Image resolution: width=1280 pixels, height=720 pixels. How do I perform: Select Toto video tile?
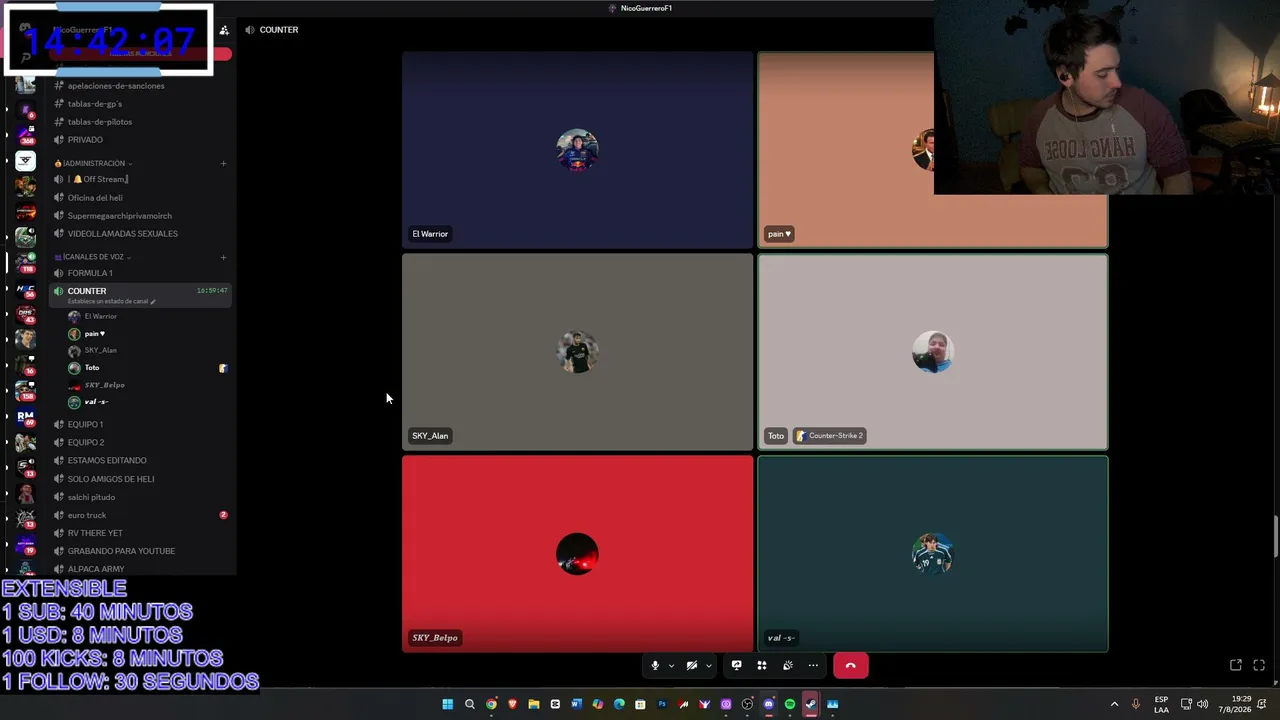[933, 352]
